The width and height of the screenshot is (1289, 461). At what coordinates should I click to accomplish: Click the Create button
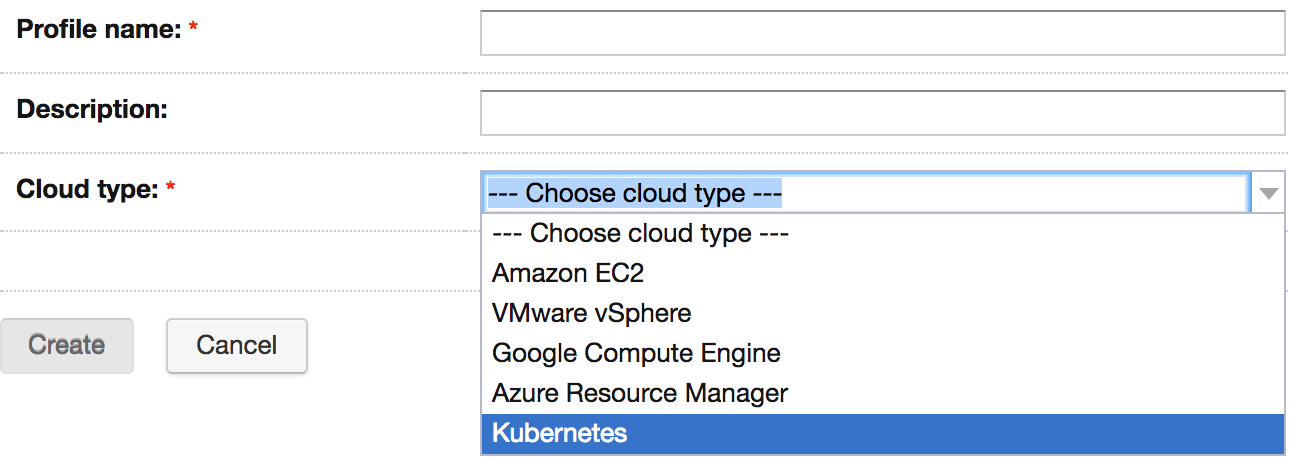pos(66,345)
